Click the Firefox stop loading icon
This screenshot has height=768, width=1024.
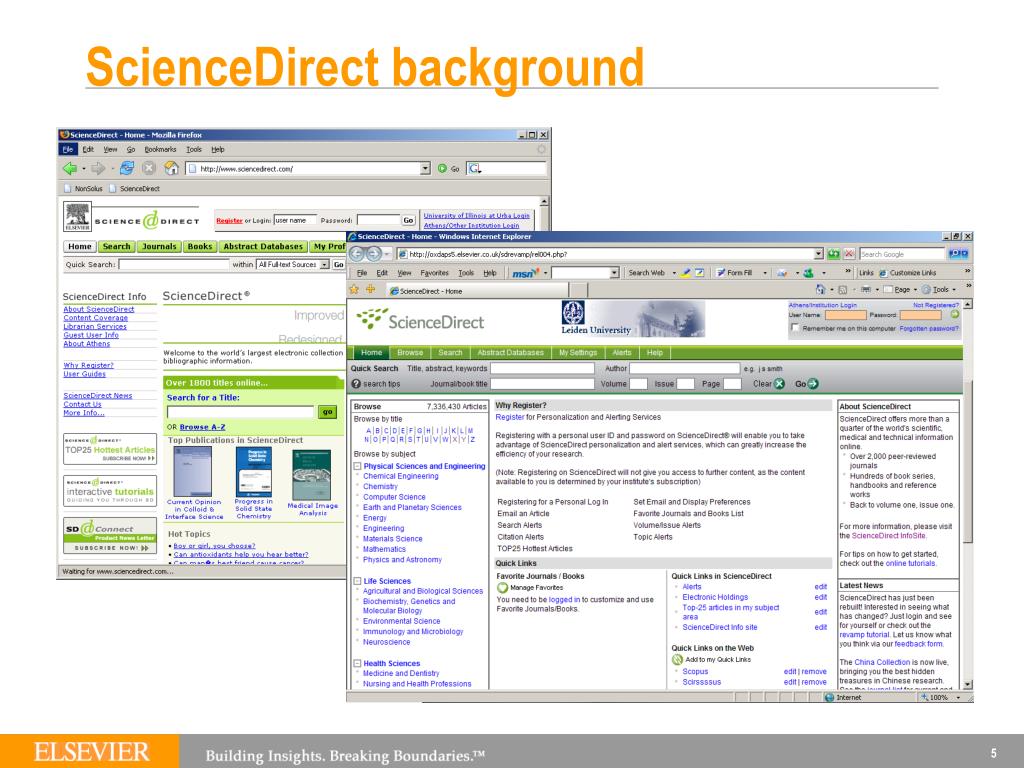149,168
